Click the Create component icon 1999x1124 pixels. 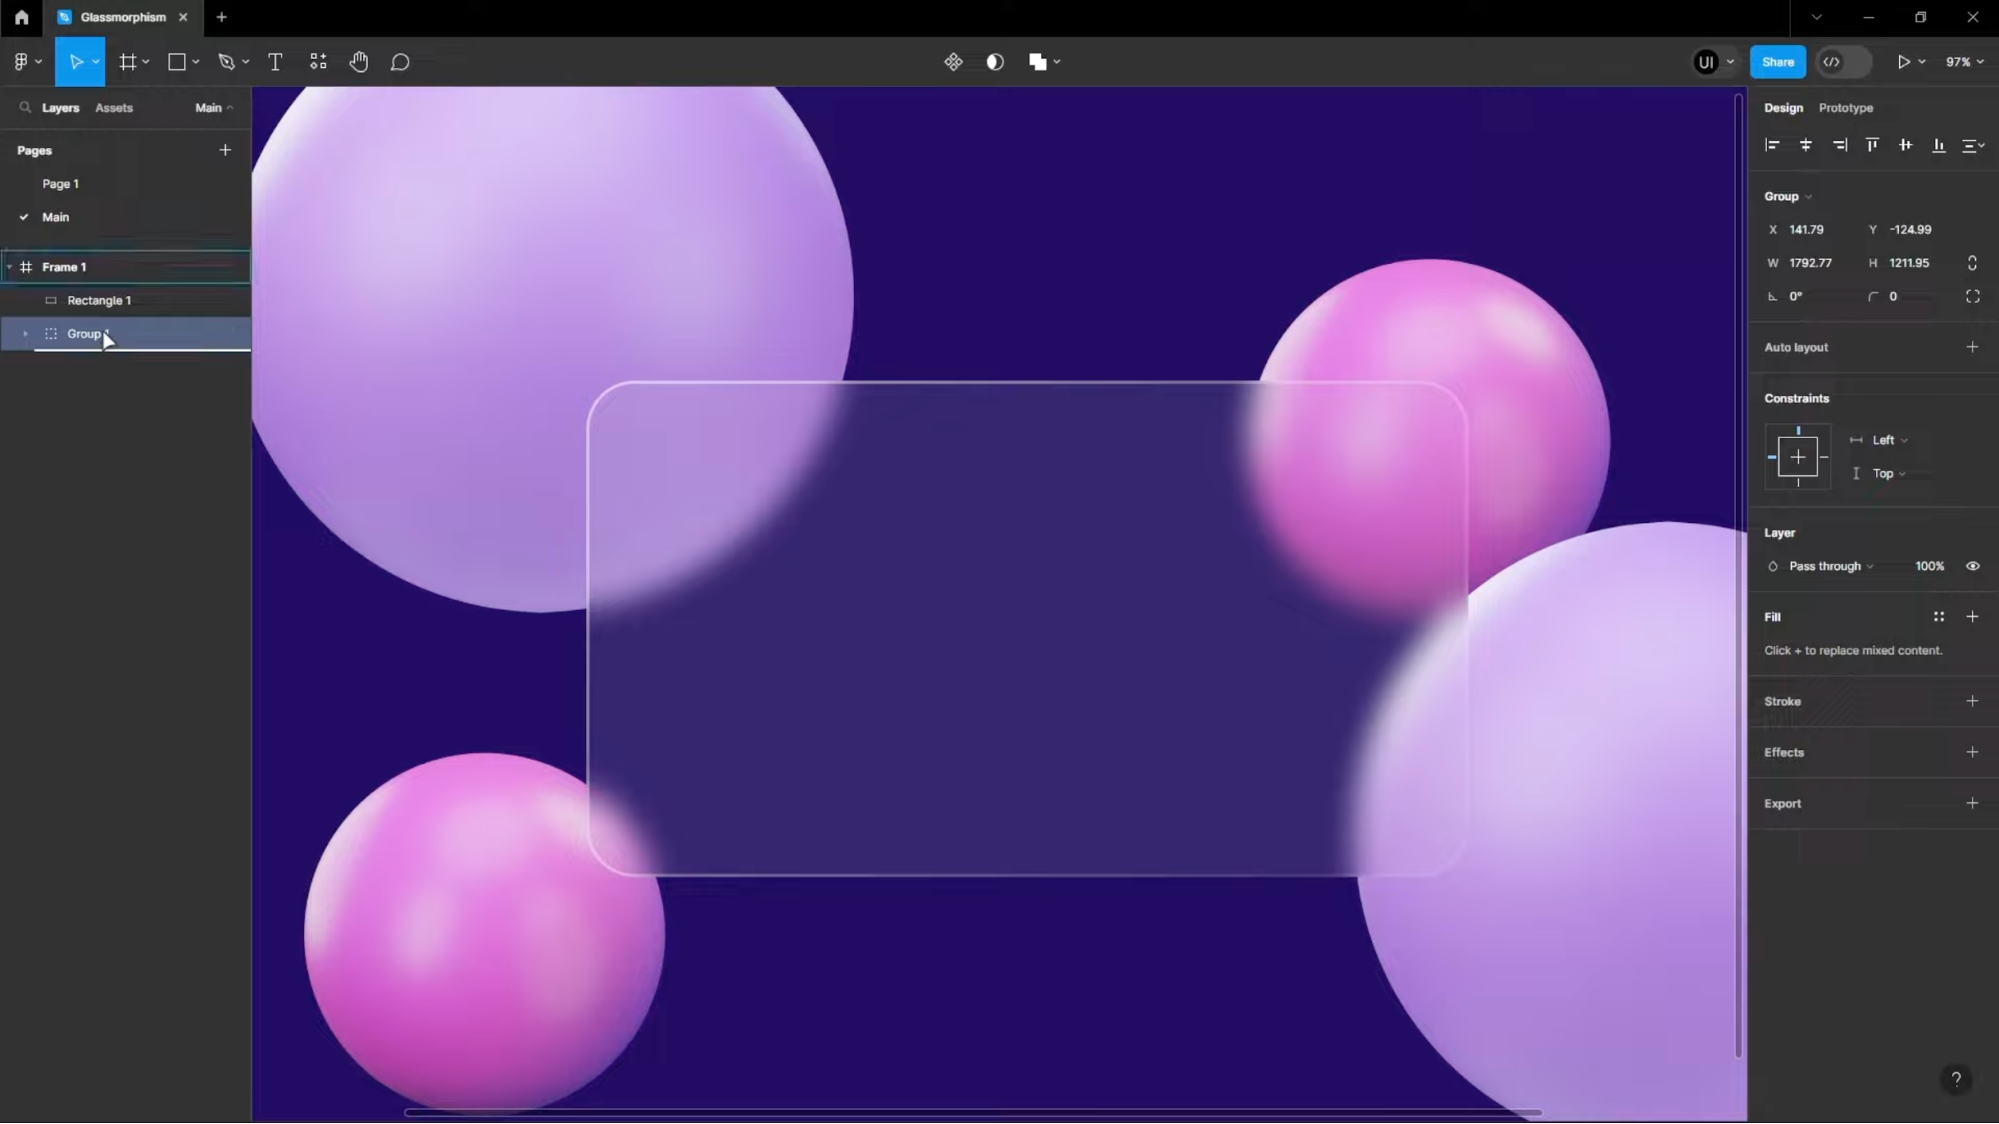tap(953, 62)
